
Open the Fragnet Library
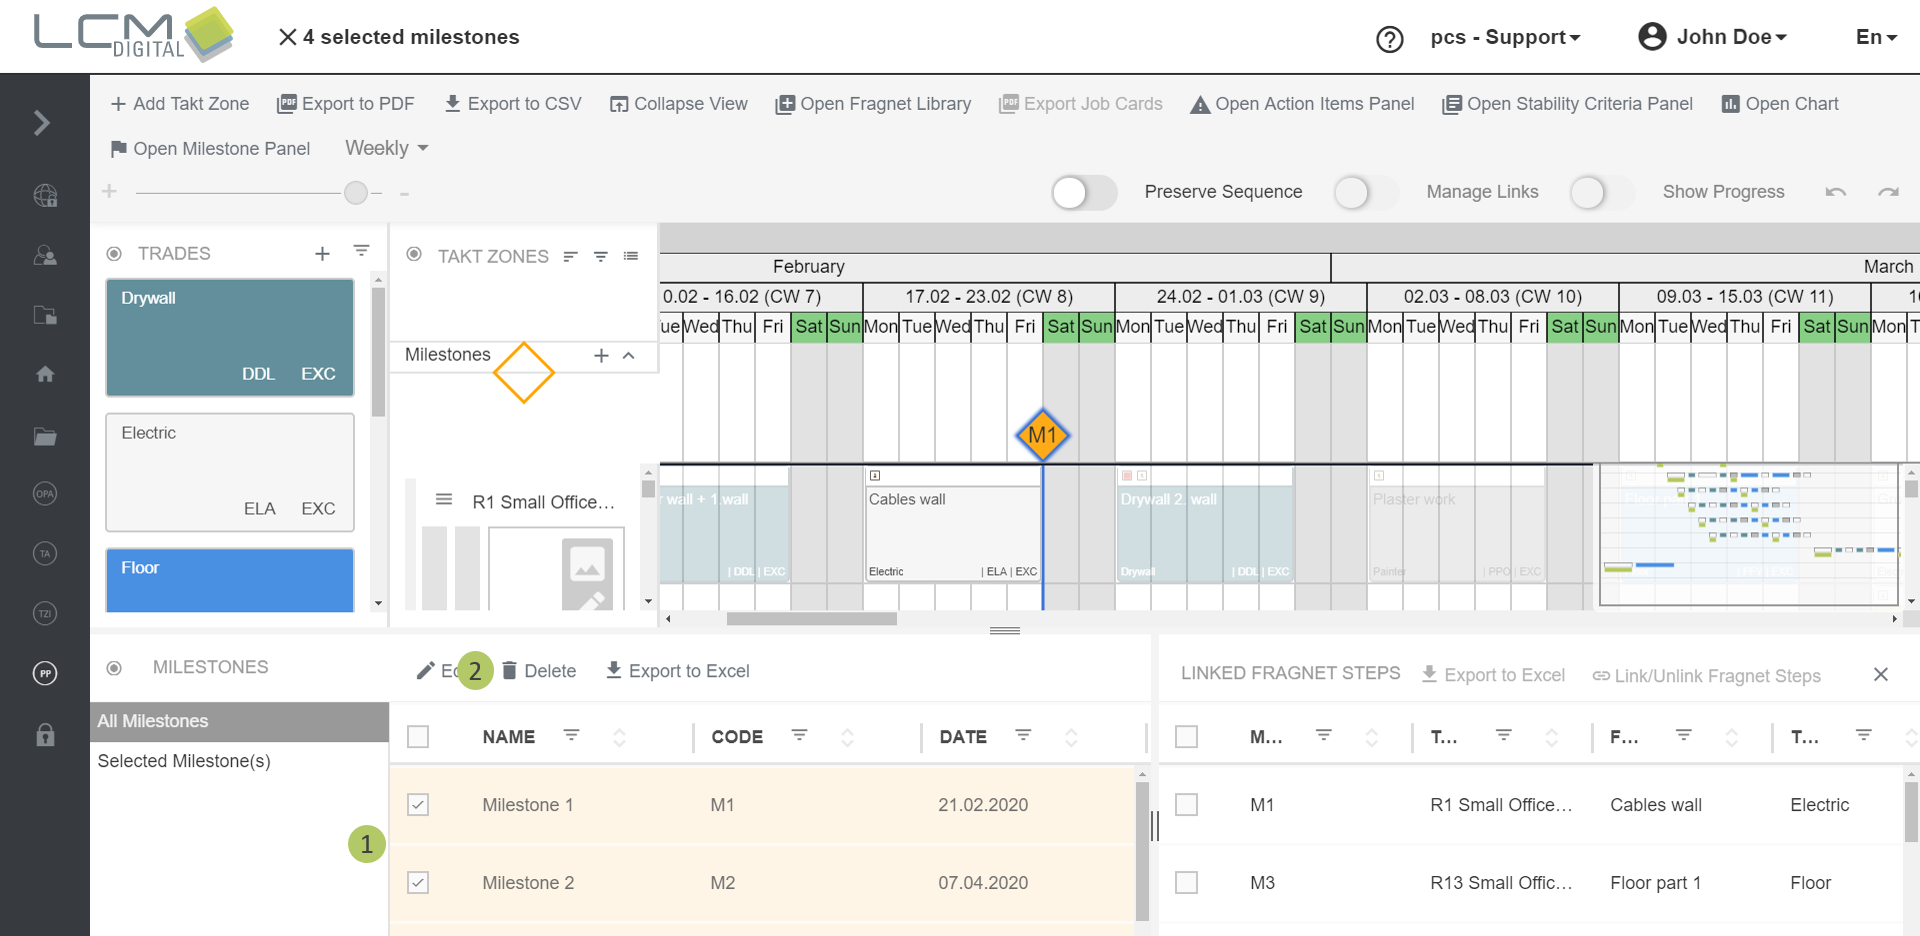tap(872, 103)
